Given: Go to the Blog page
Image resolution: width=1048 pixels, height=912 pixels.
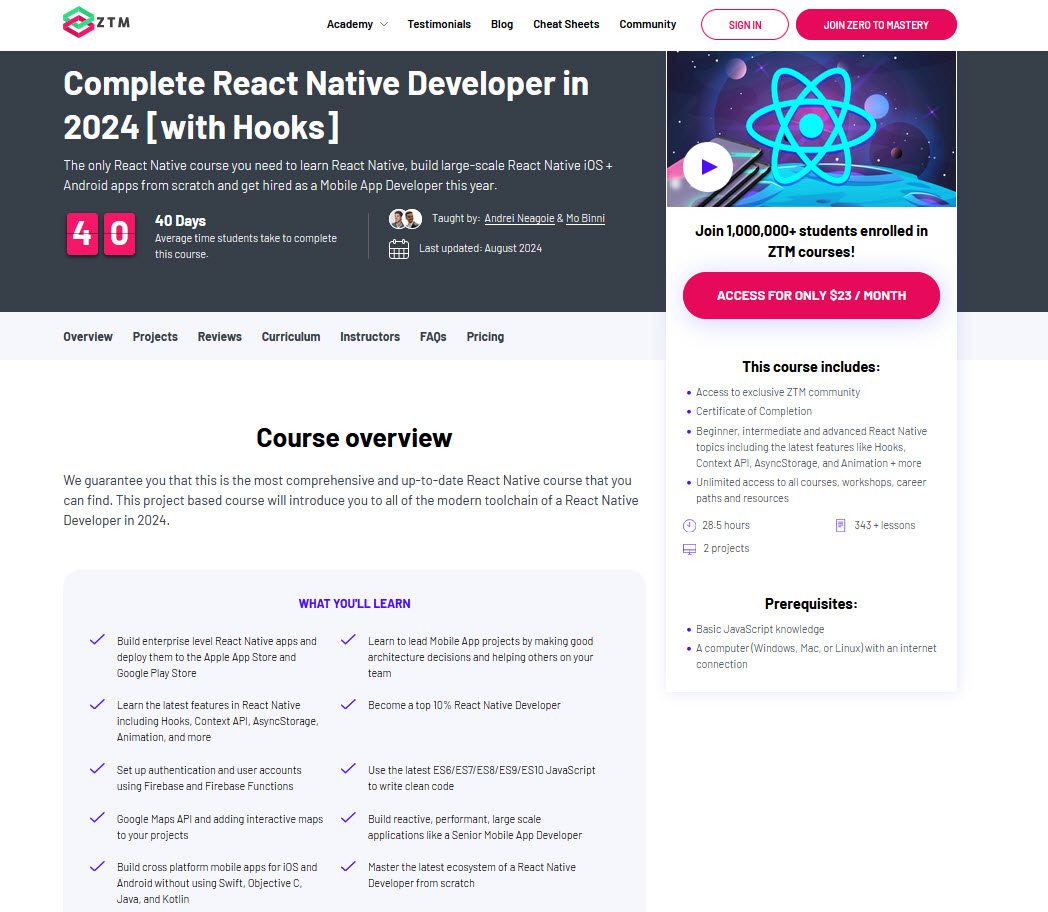Looking at the screenshot, I should tap(502, 24).
